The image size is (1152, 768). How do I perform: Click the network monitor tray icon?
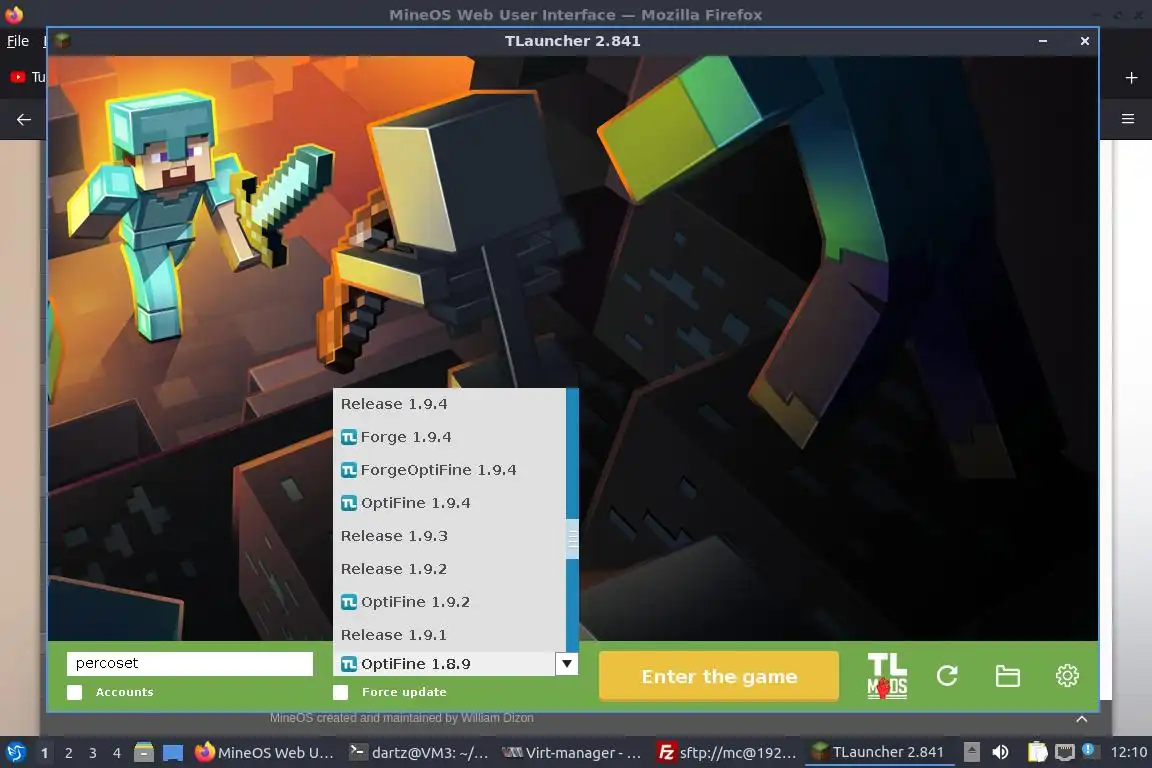1065,753
